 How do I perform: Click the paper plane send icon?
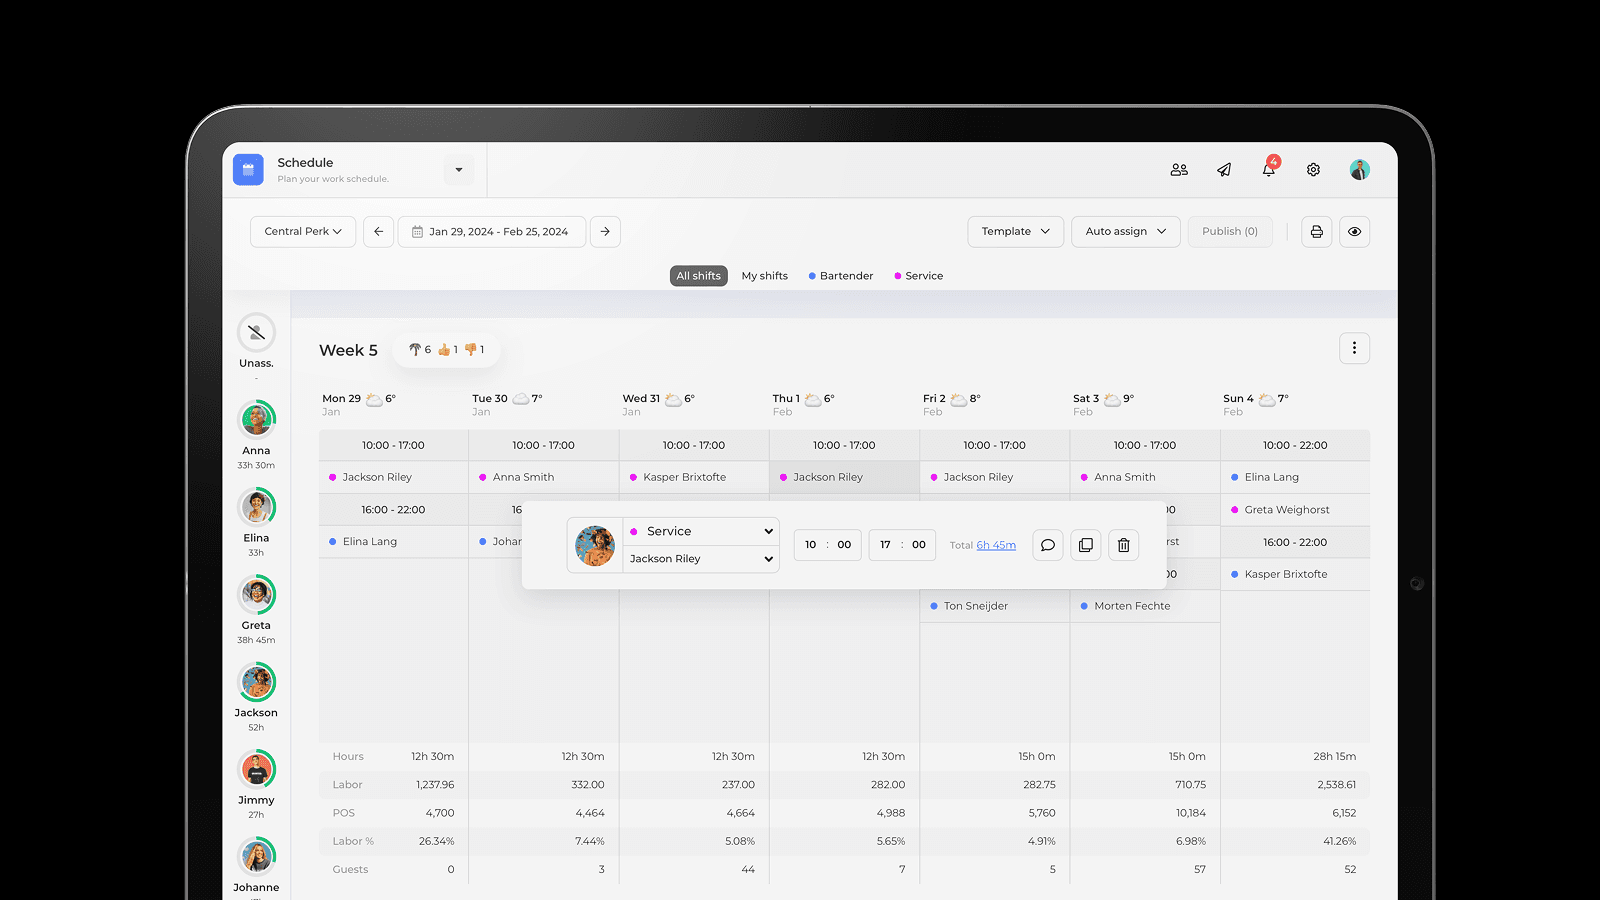point(1224,170)
